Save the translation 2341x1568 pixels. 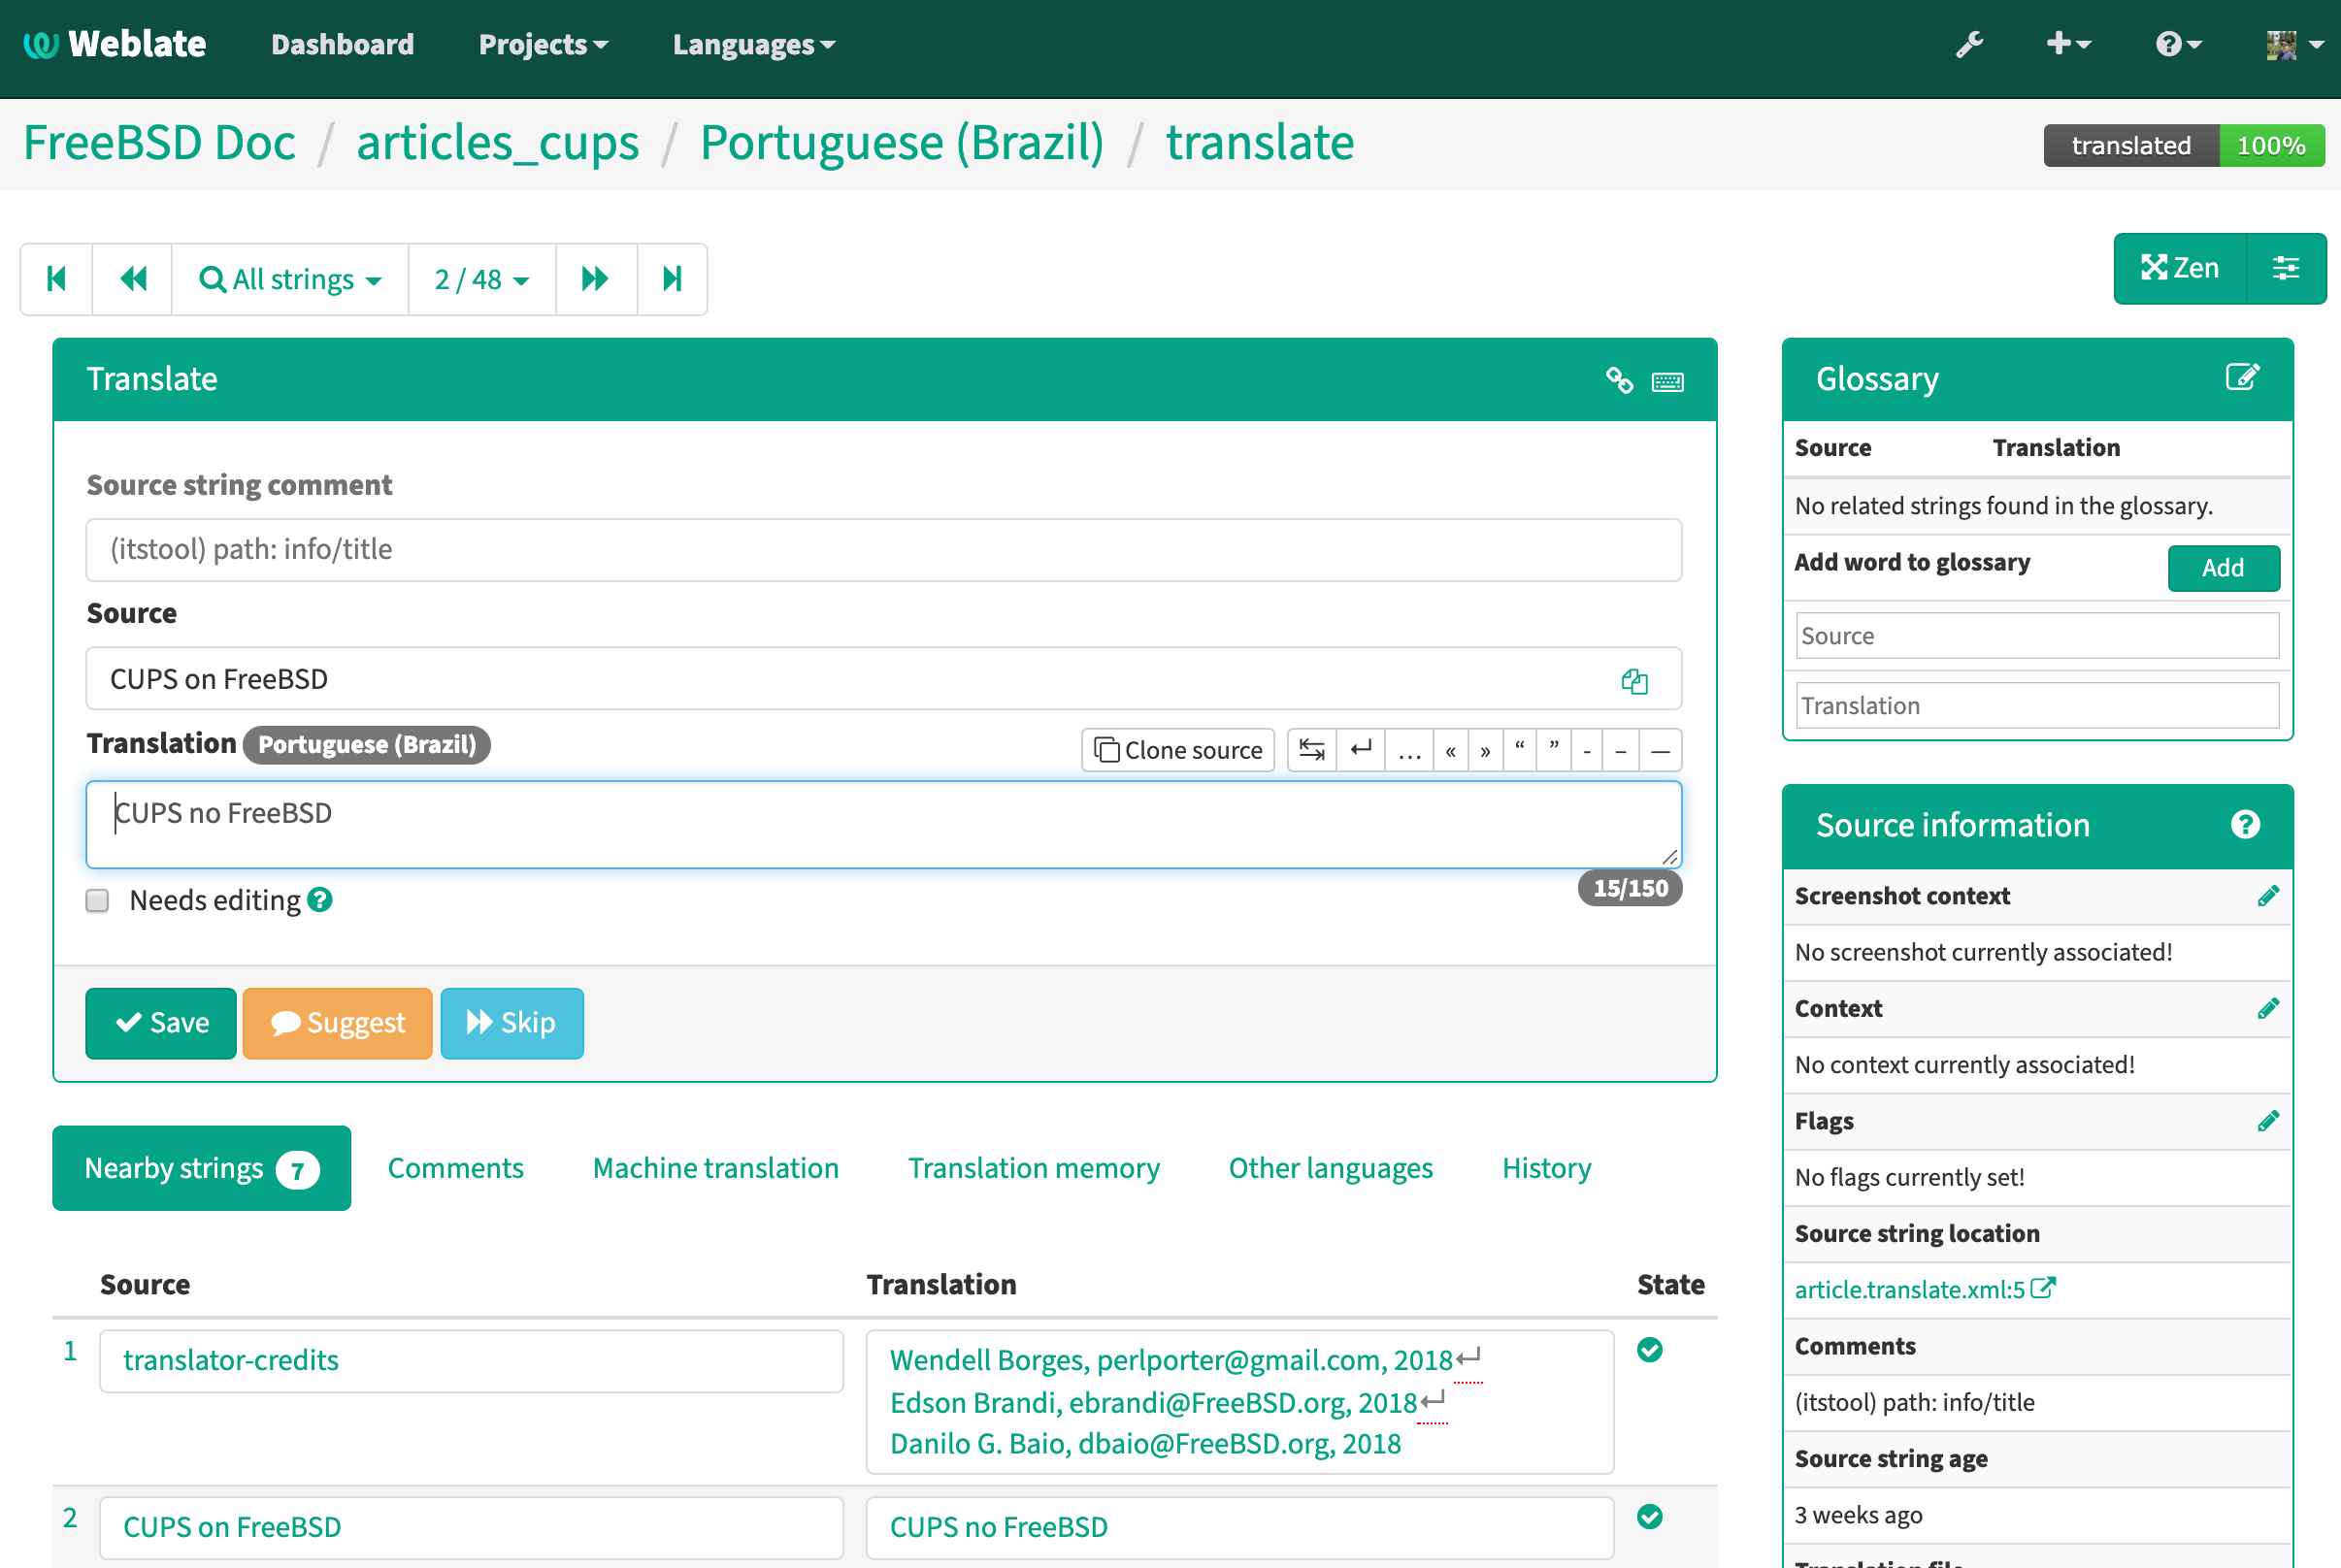(x=161, y=1023)
